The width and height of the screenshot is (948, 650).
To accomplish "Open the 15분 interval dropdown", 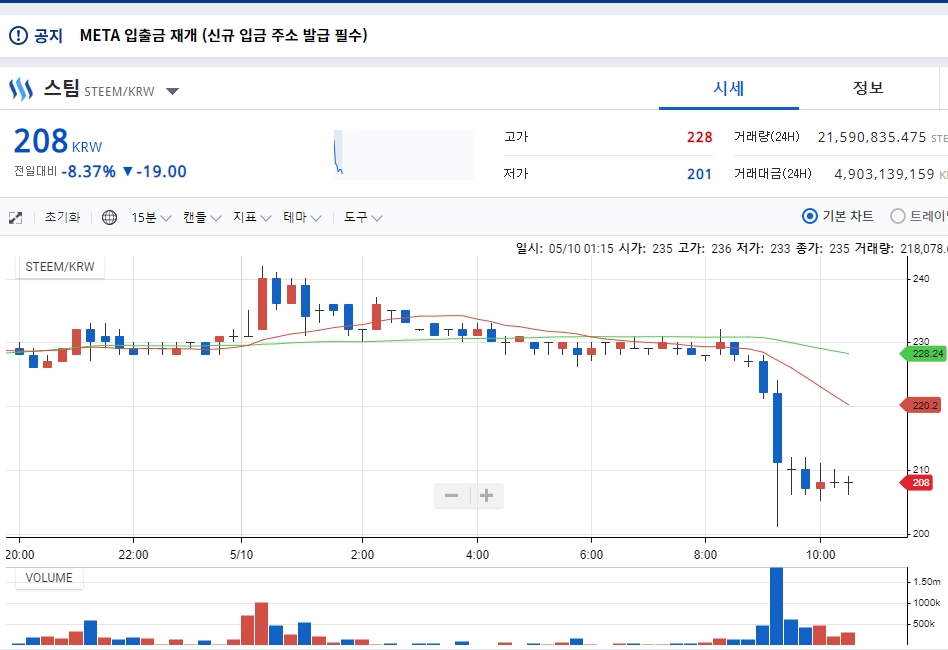I will coord(151,218).
